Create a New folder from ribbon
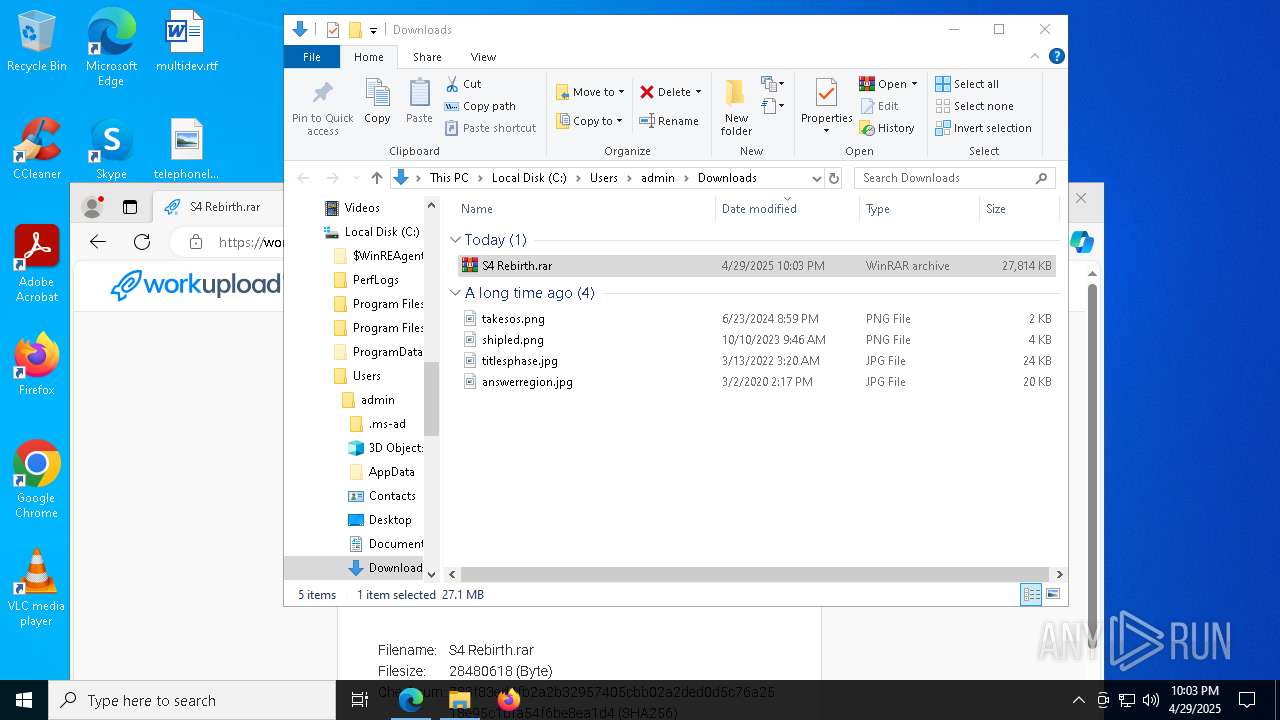The height and width of the screenshot is (720, 1280). [x=736, y=107]
